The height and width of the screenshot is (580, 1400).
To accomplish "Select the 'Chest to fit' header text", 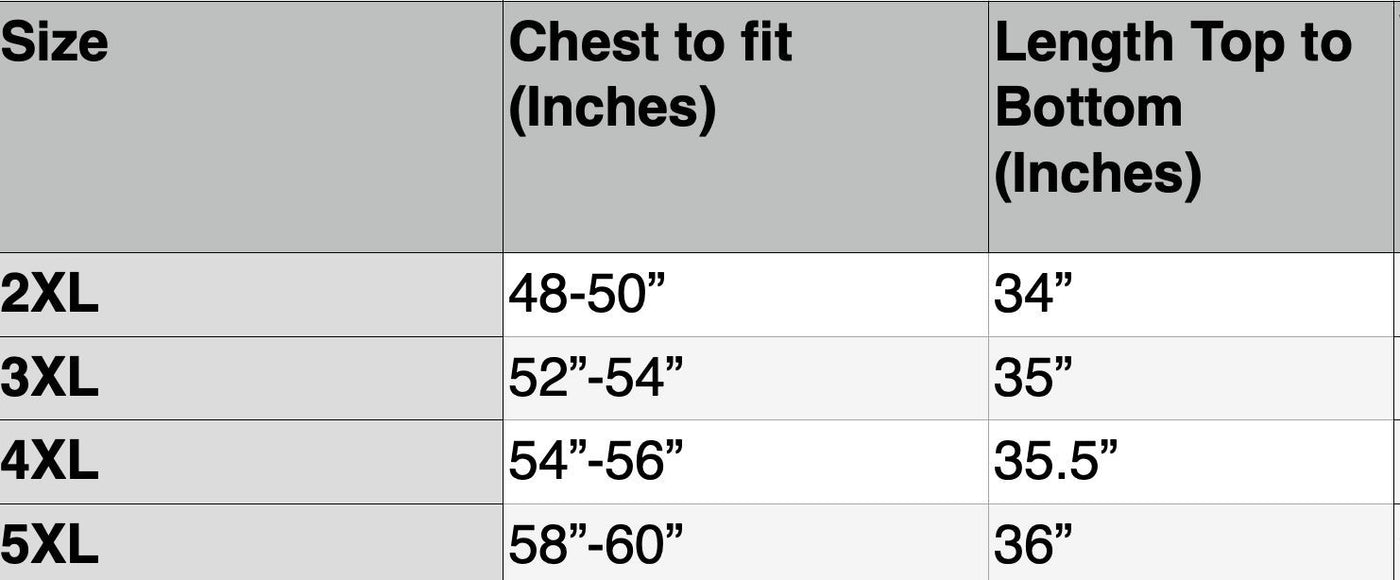I will click(650, 44).
